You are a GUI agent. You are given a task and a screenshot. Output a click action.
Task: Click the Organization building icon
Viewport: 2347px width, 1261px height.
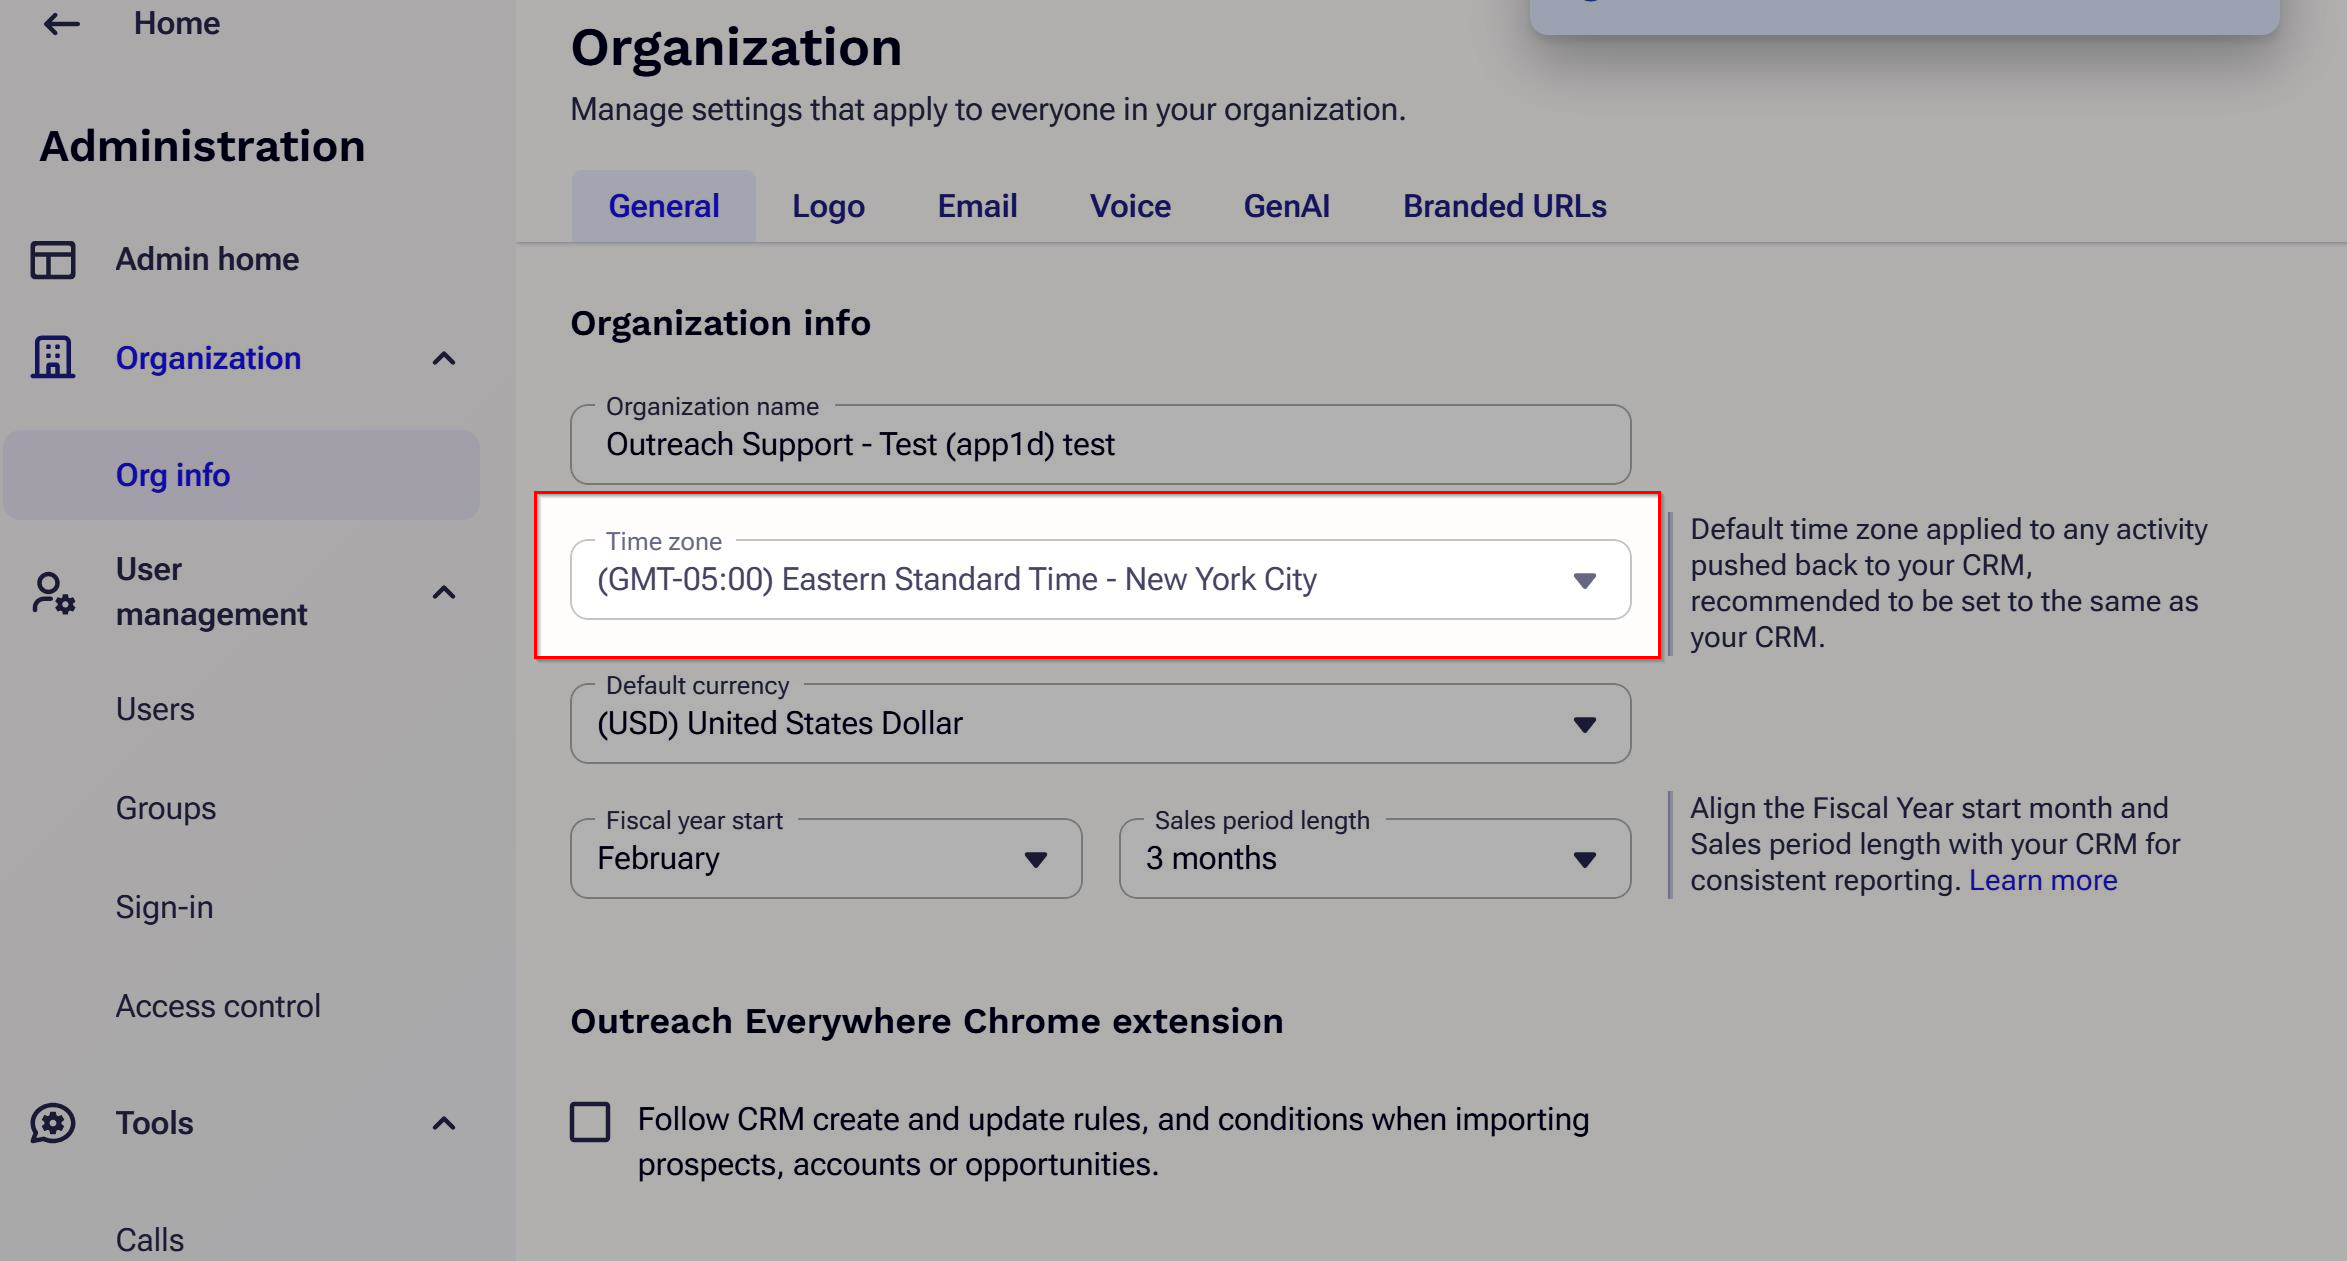tap(53, 358)
